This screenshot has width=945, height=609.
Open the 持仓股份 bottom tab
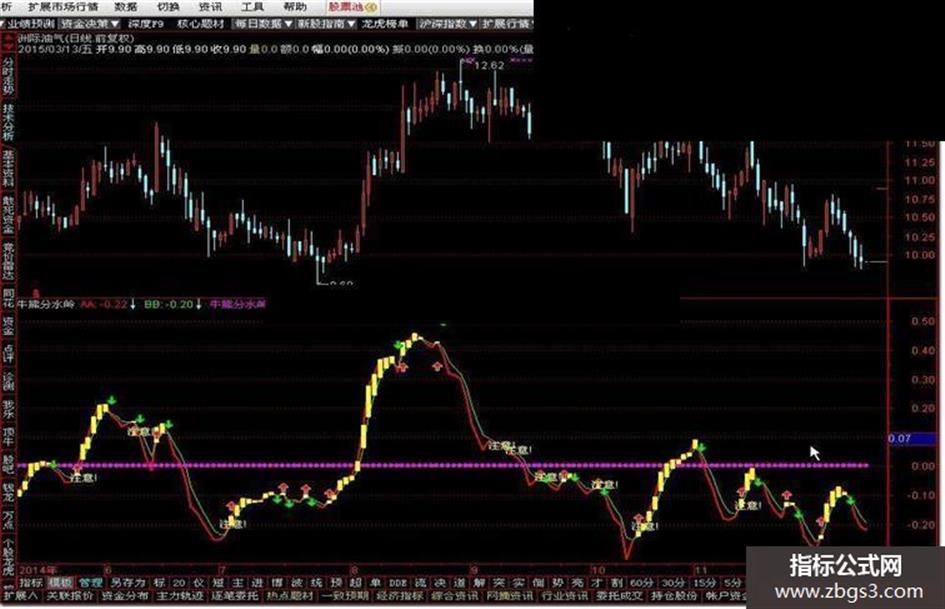[x=675, y=596]
